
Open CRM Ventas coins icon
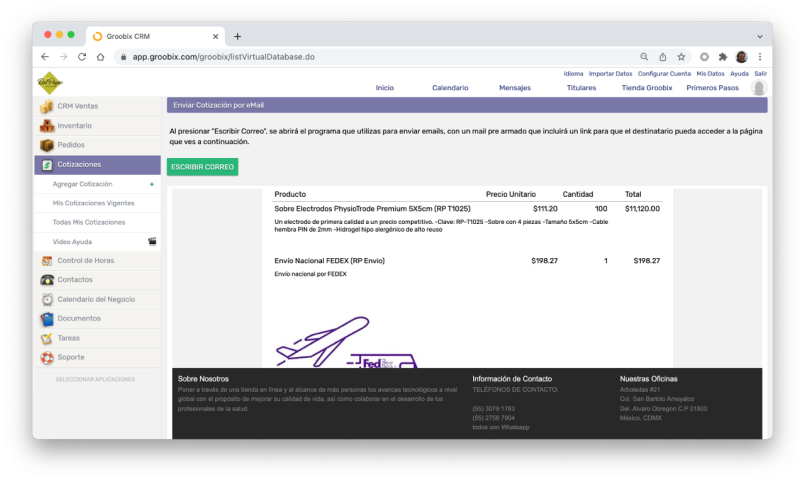(x=47, y=106)
